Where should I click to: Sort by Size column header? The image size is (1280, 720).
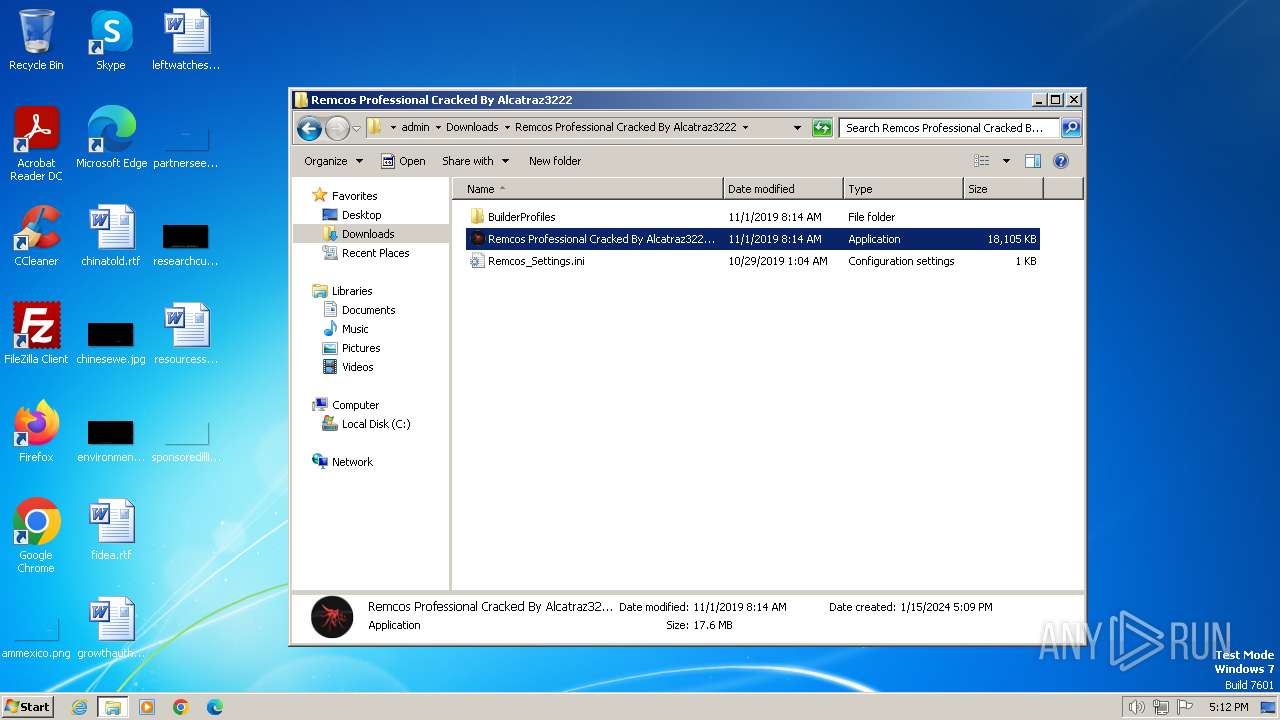pos(1003,189)
